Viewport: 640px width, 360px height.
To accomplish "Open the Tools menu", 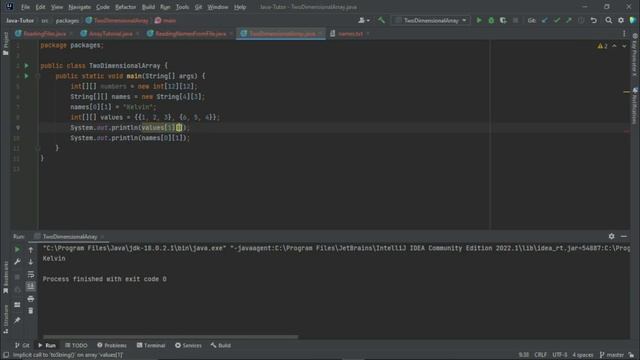I will pos(182,7).
